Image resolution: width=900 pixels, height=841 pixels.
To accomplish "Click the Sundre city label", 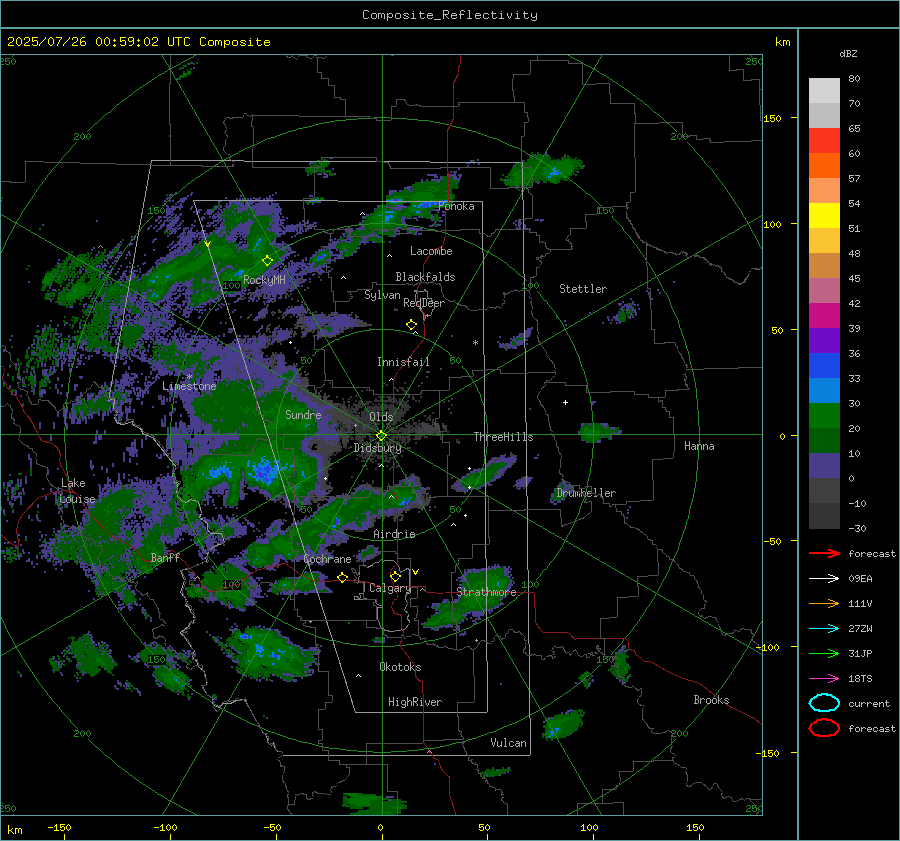I will coord(303,415).
